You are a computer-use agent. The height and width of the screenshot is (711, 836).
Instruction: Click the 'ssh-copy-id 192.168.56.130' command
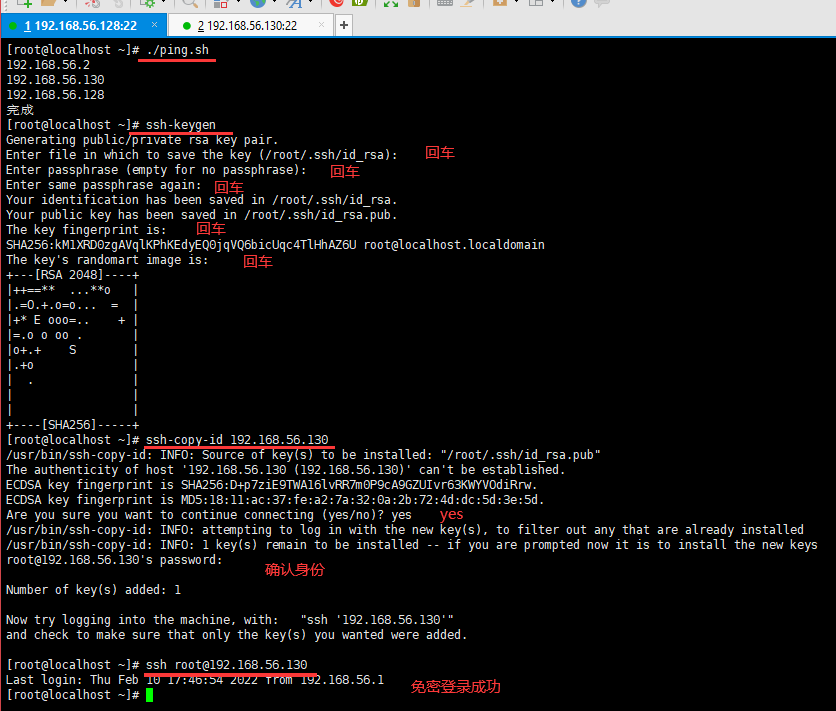tap(237, 440)
